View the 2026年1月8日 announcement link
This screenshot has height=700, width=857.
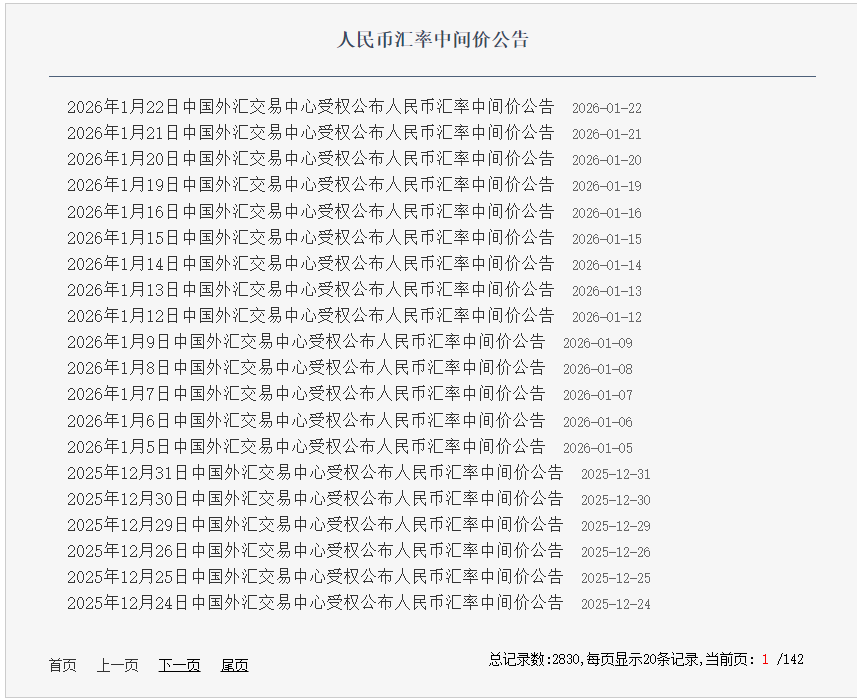coord(306,368)
